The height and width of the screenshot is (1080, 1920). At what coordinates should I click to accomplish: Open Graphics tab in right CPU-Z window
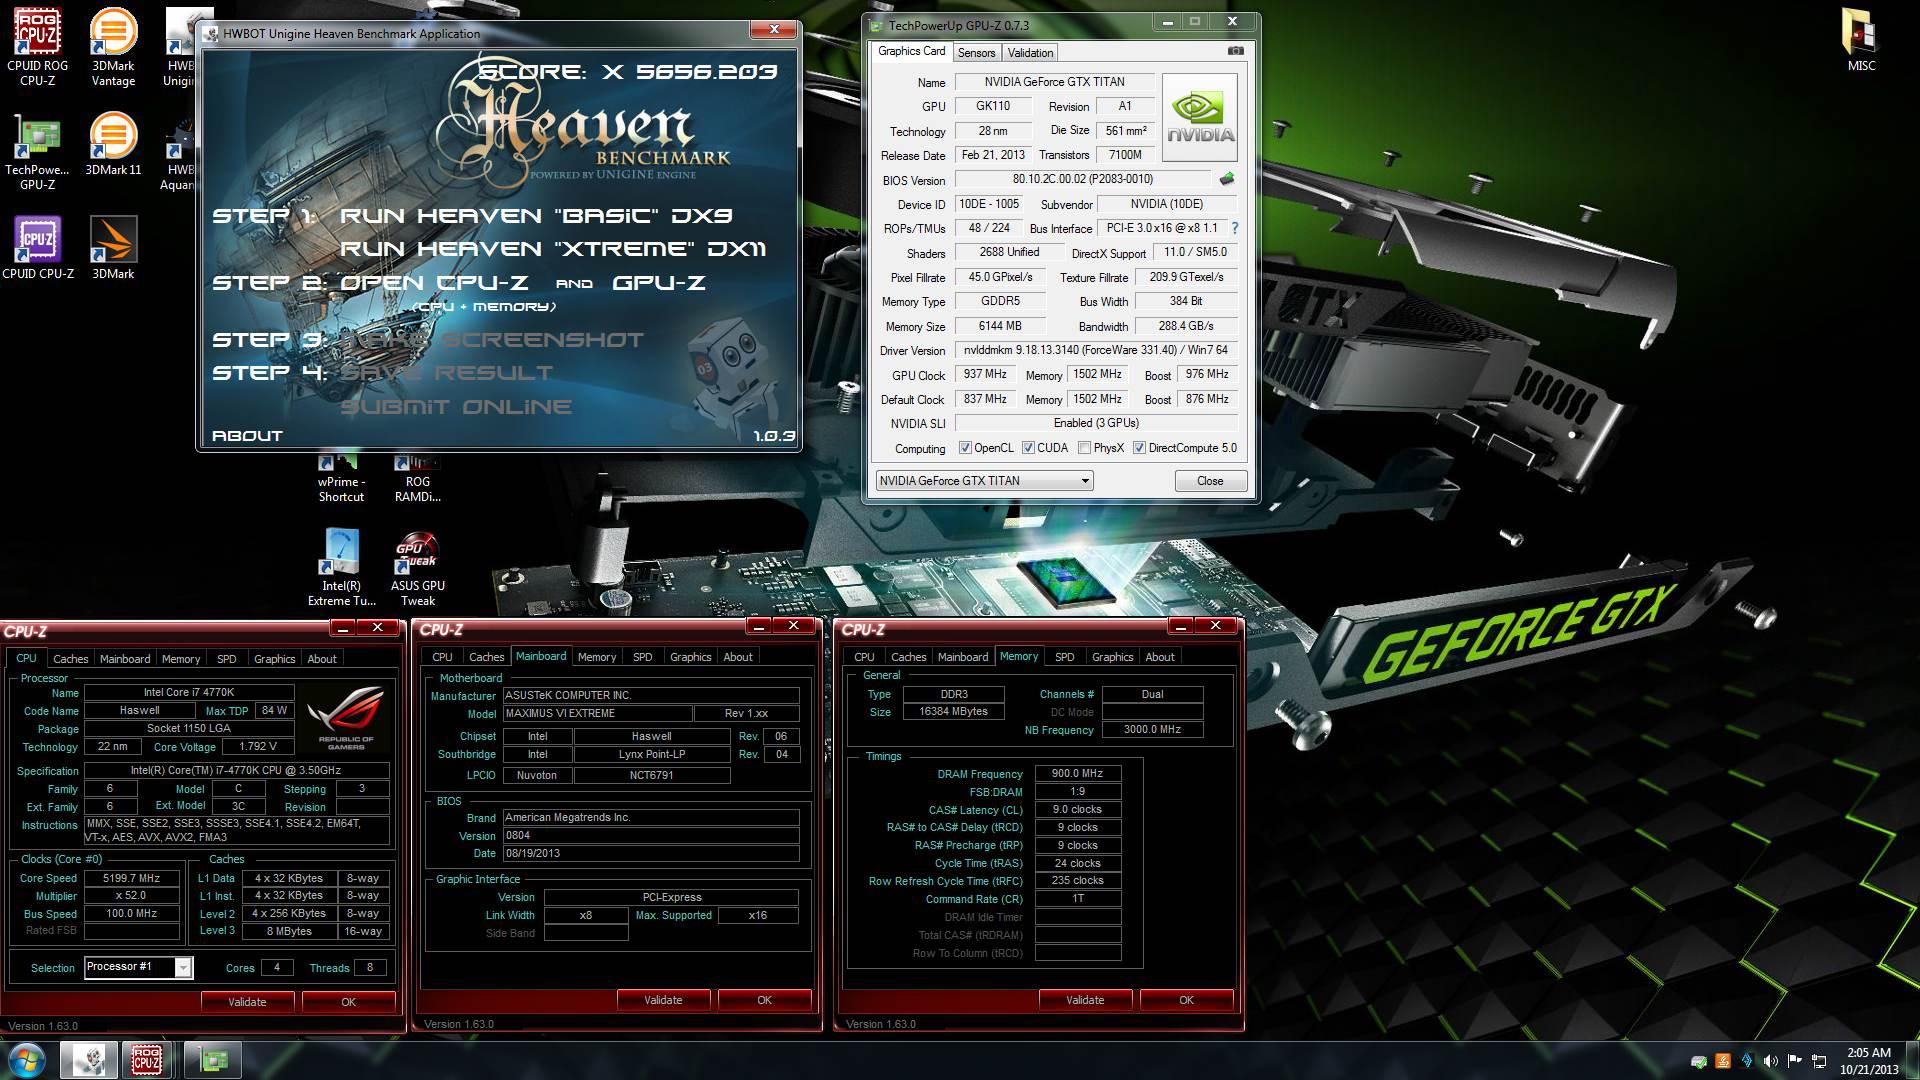1112,657
